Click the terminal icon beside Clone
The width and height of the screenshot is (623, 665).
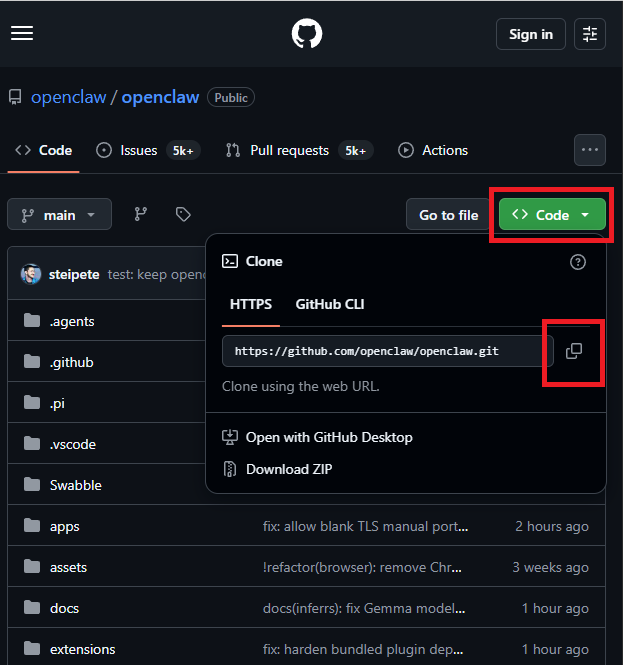click(x=230, y=261)
